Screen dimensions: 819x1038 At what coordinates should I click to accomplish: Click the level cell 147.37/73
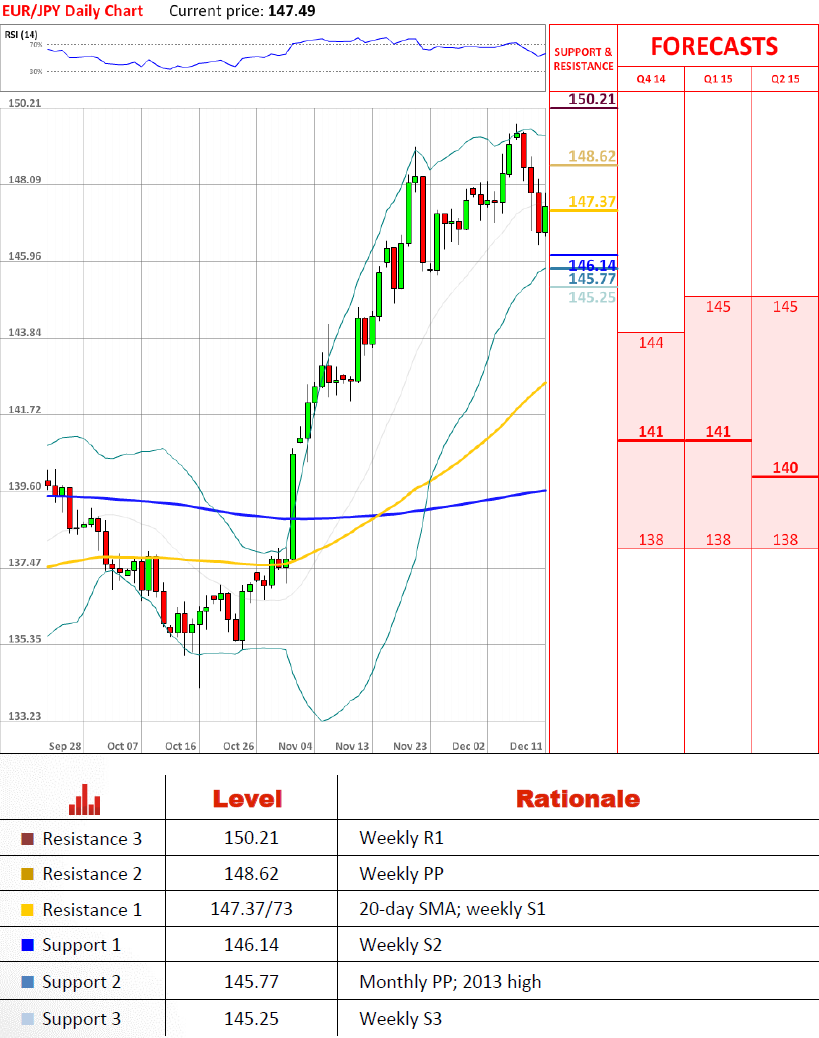click(x=252, y=909)
